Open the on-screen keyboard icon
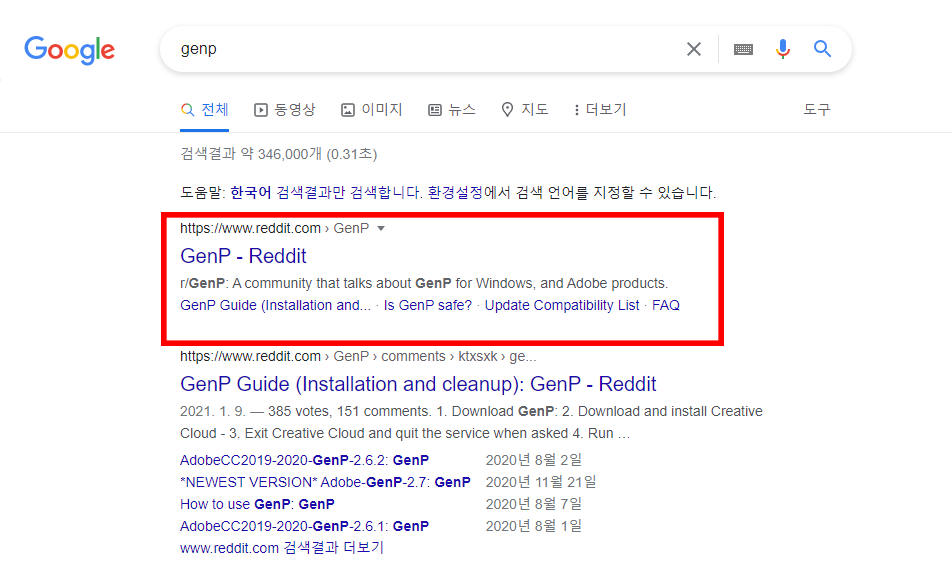This screenshot has height=582, width=952. pyautogui.click(x=743, y=49)
